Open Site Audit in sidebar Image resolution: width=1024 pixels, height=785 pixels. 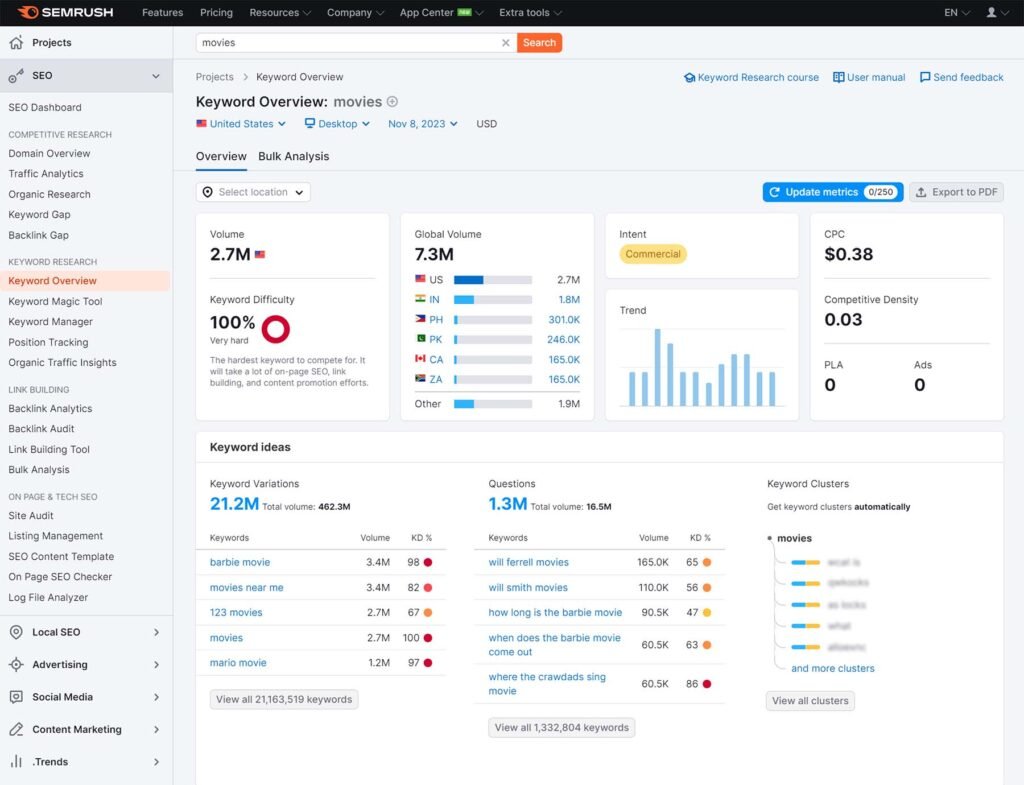(31, 515)
